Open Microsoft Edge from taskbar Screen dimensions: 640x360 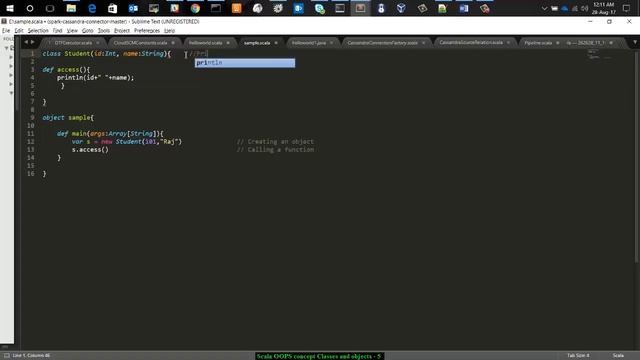click(x=92, y=8)
